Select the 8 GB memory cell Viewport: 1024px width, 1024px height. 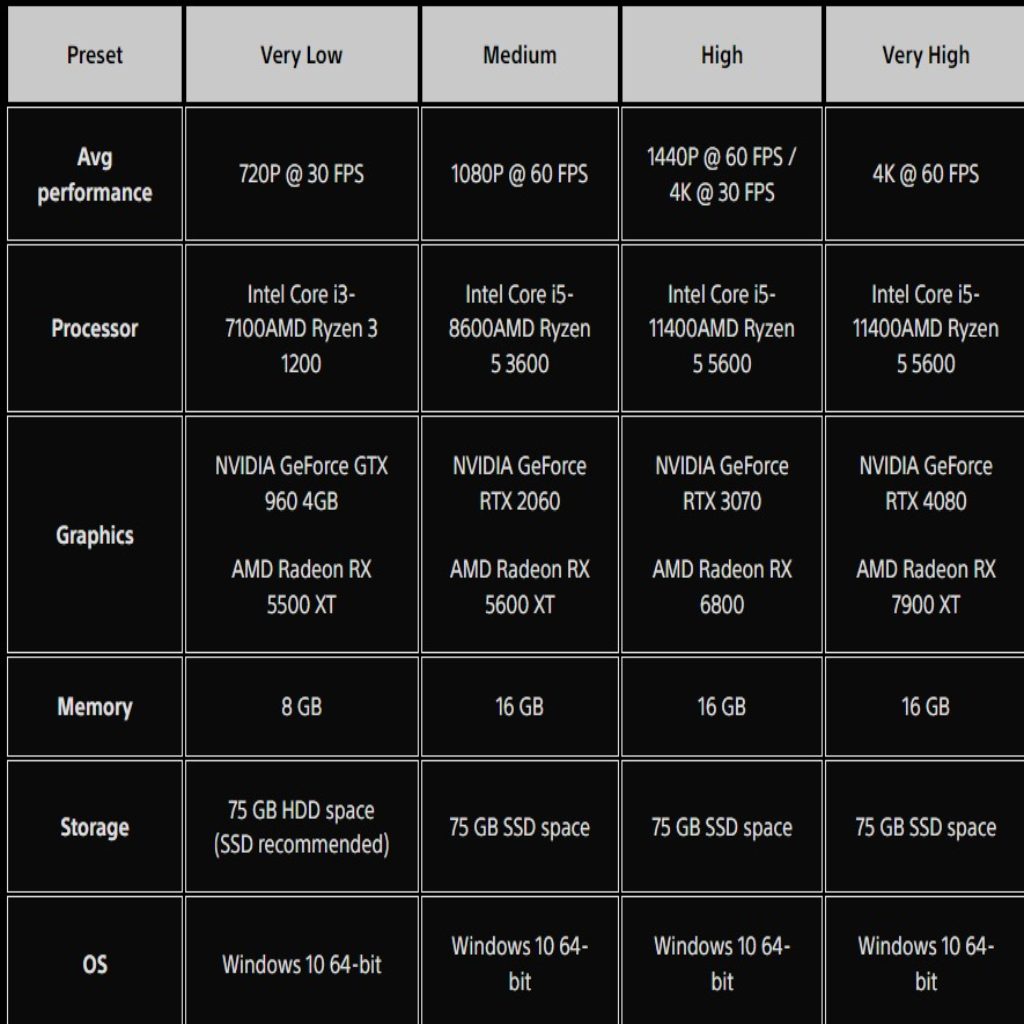click(x=301, y=707)
